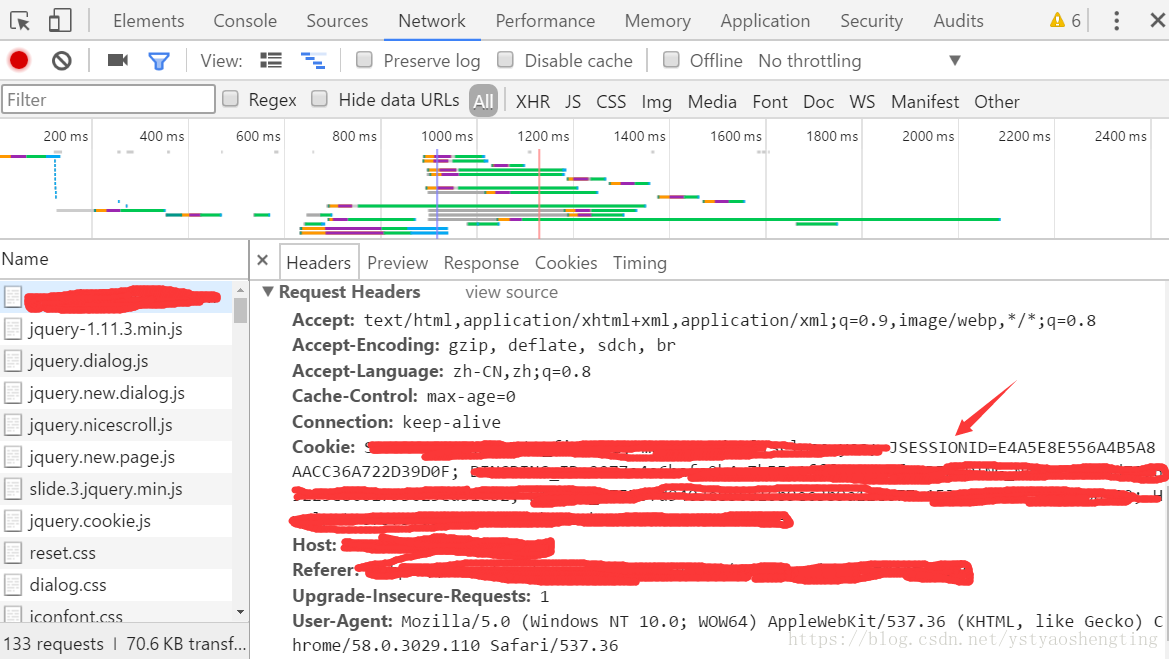
Task: Toggle the blue filter funnel icon
Action: [159, 61]
